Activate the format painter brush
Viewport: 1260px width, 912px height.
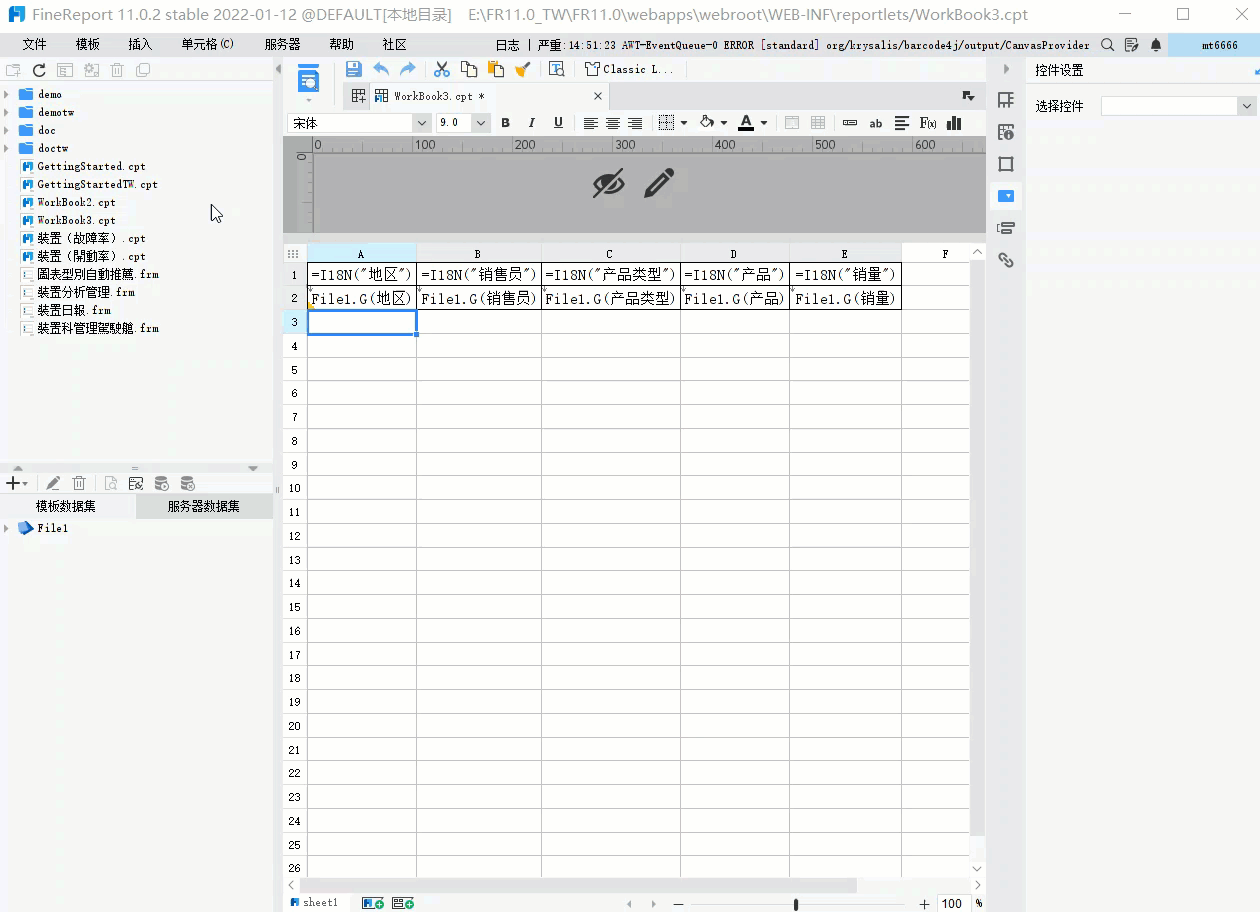point(522,69)
